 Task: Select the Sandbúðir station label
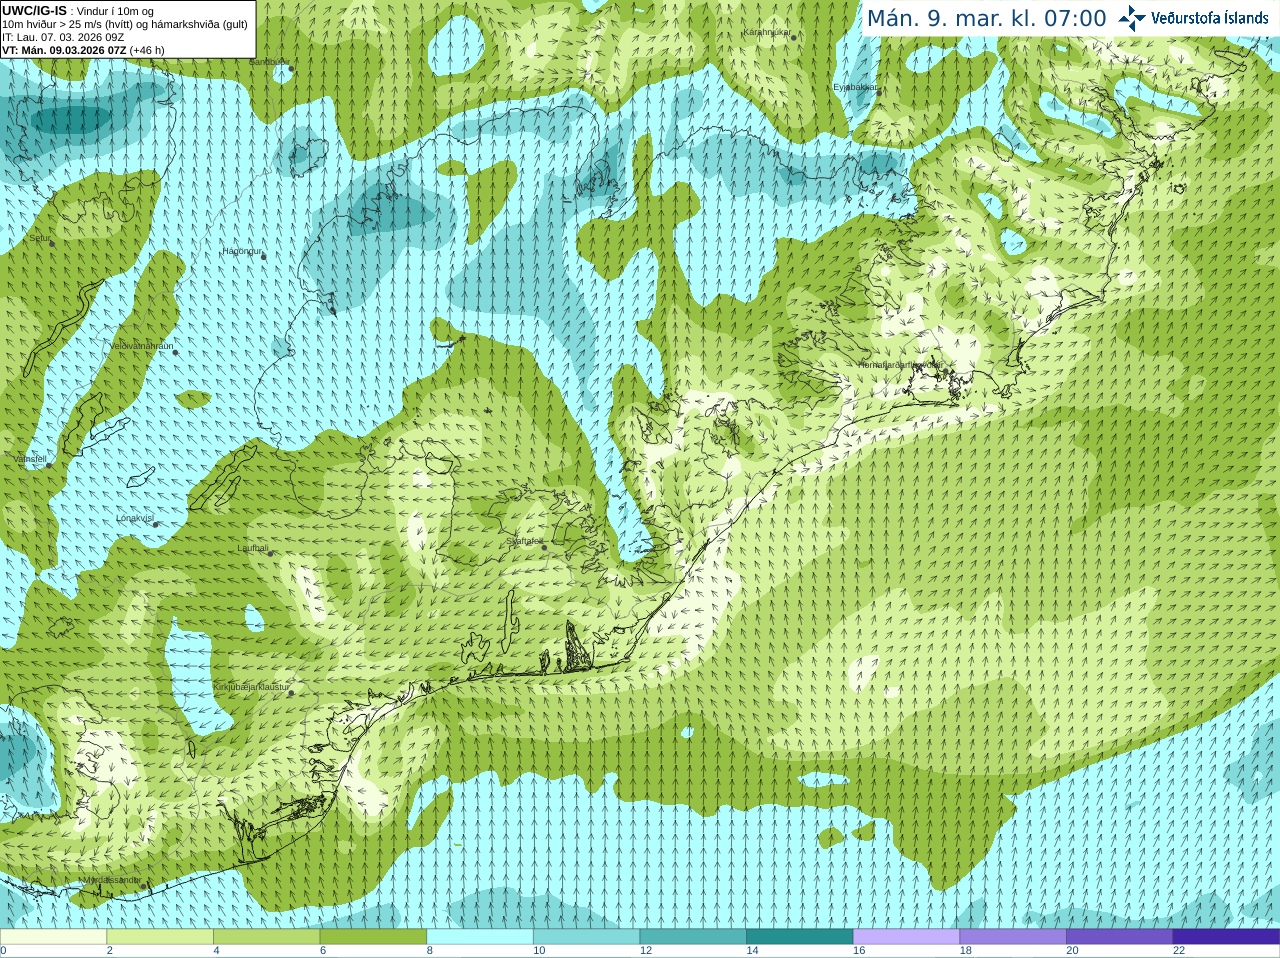[x=268, y=62]
